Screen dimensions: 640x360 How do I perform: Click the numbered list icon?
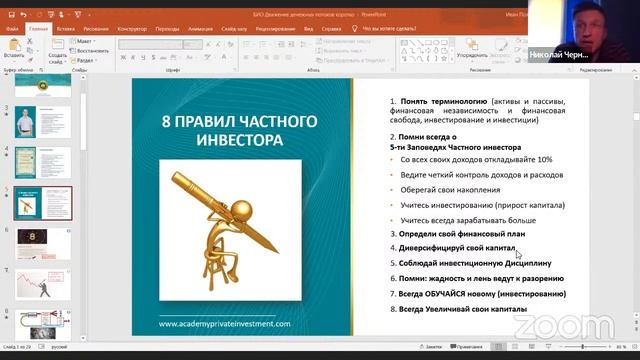click(263, 44)
